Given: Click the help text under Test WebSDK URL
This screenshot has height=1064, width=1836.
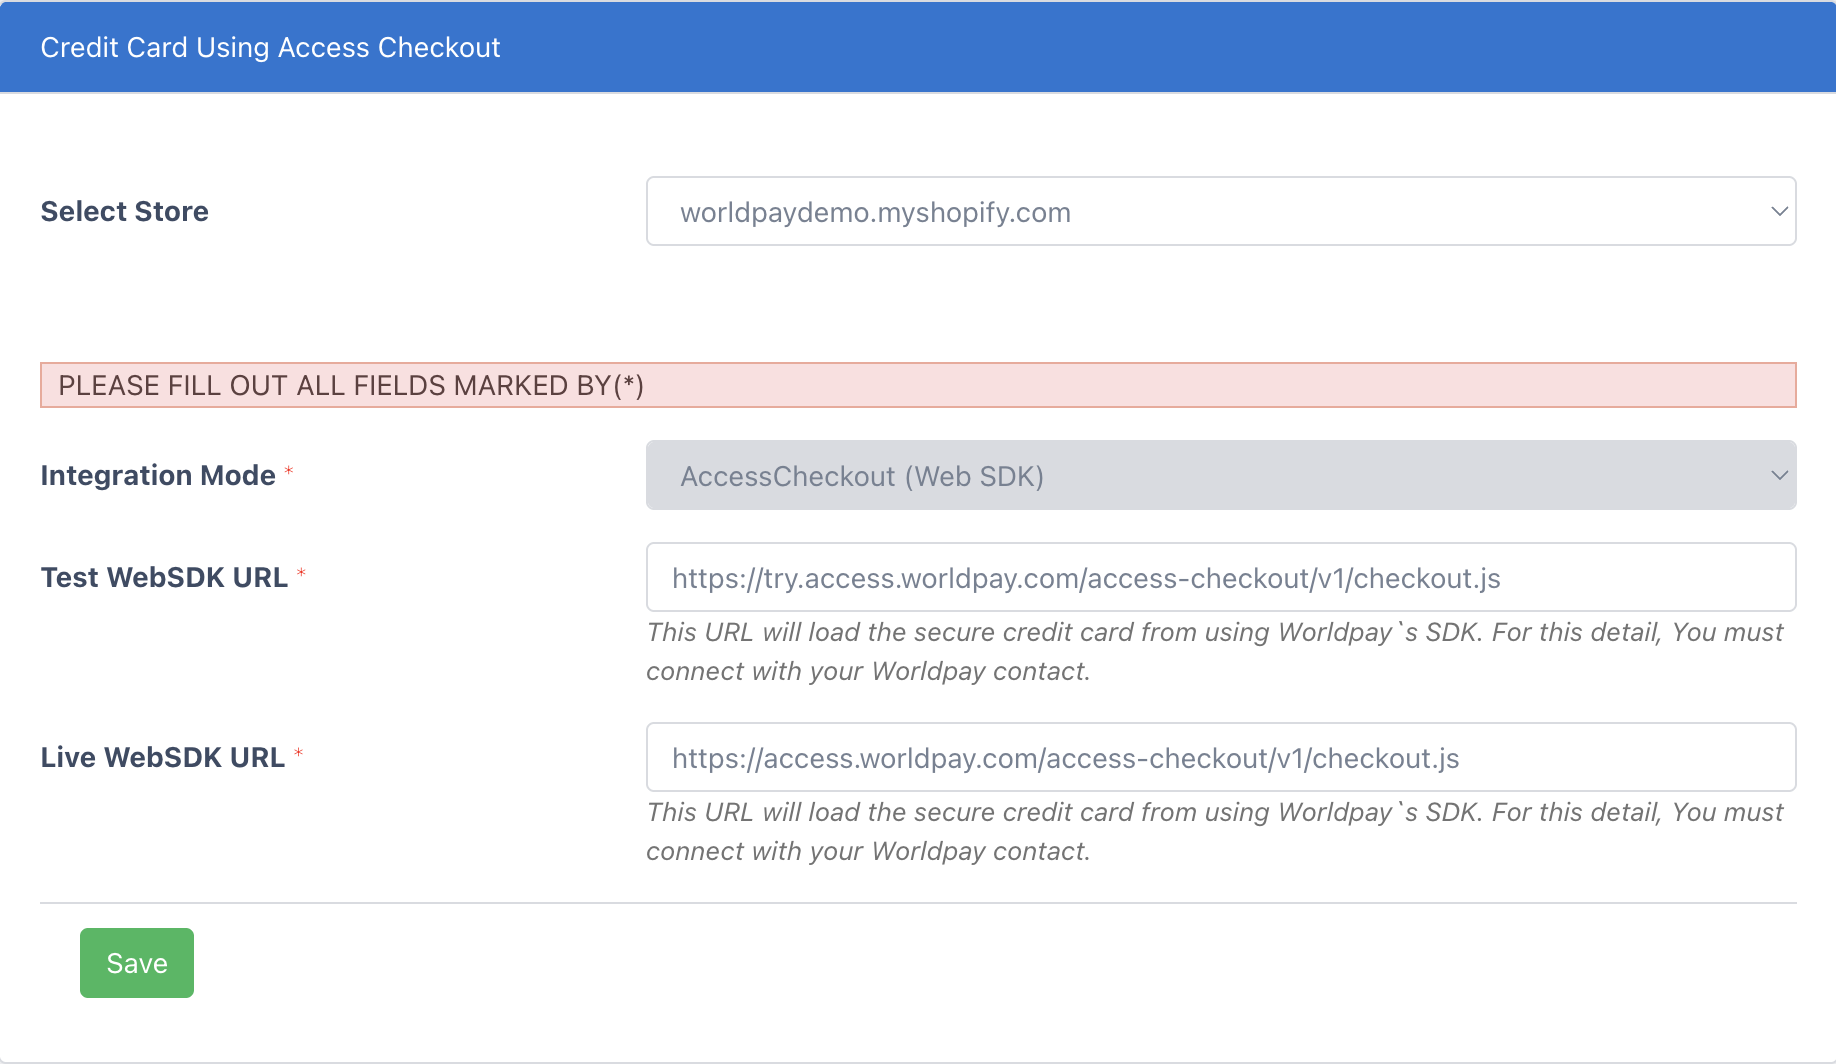Looking at the screenshot, I should pyautogui.click(x=1214, y=651).
